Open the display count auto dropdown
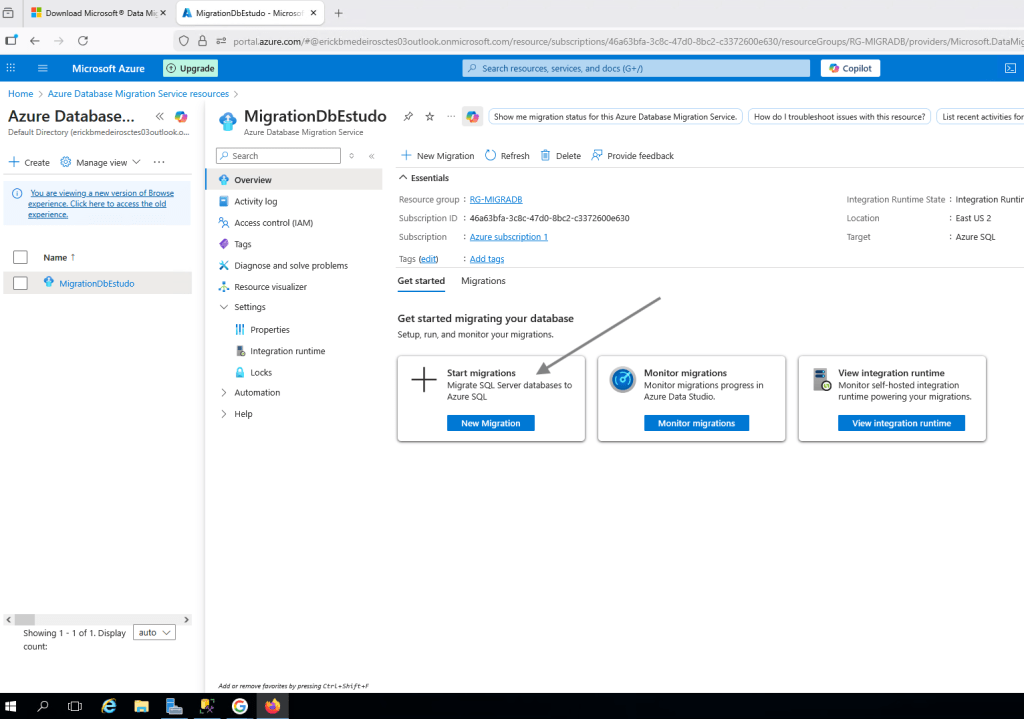 [x=155, y=632]
